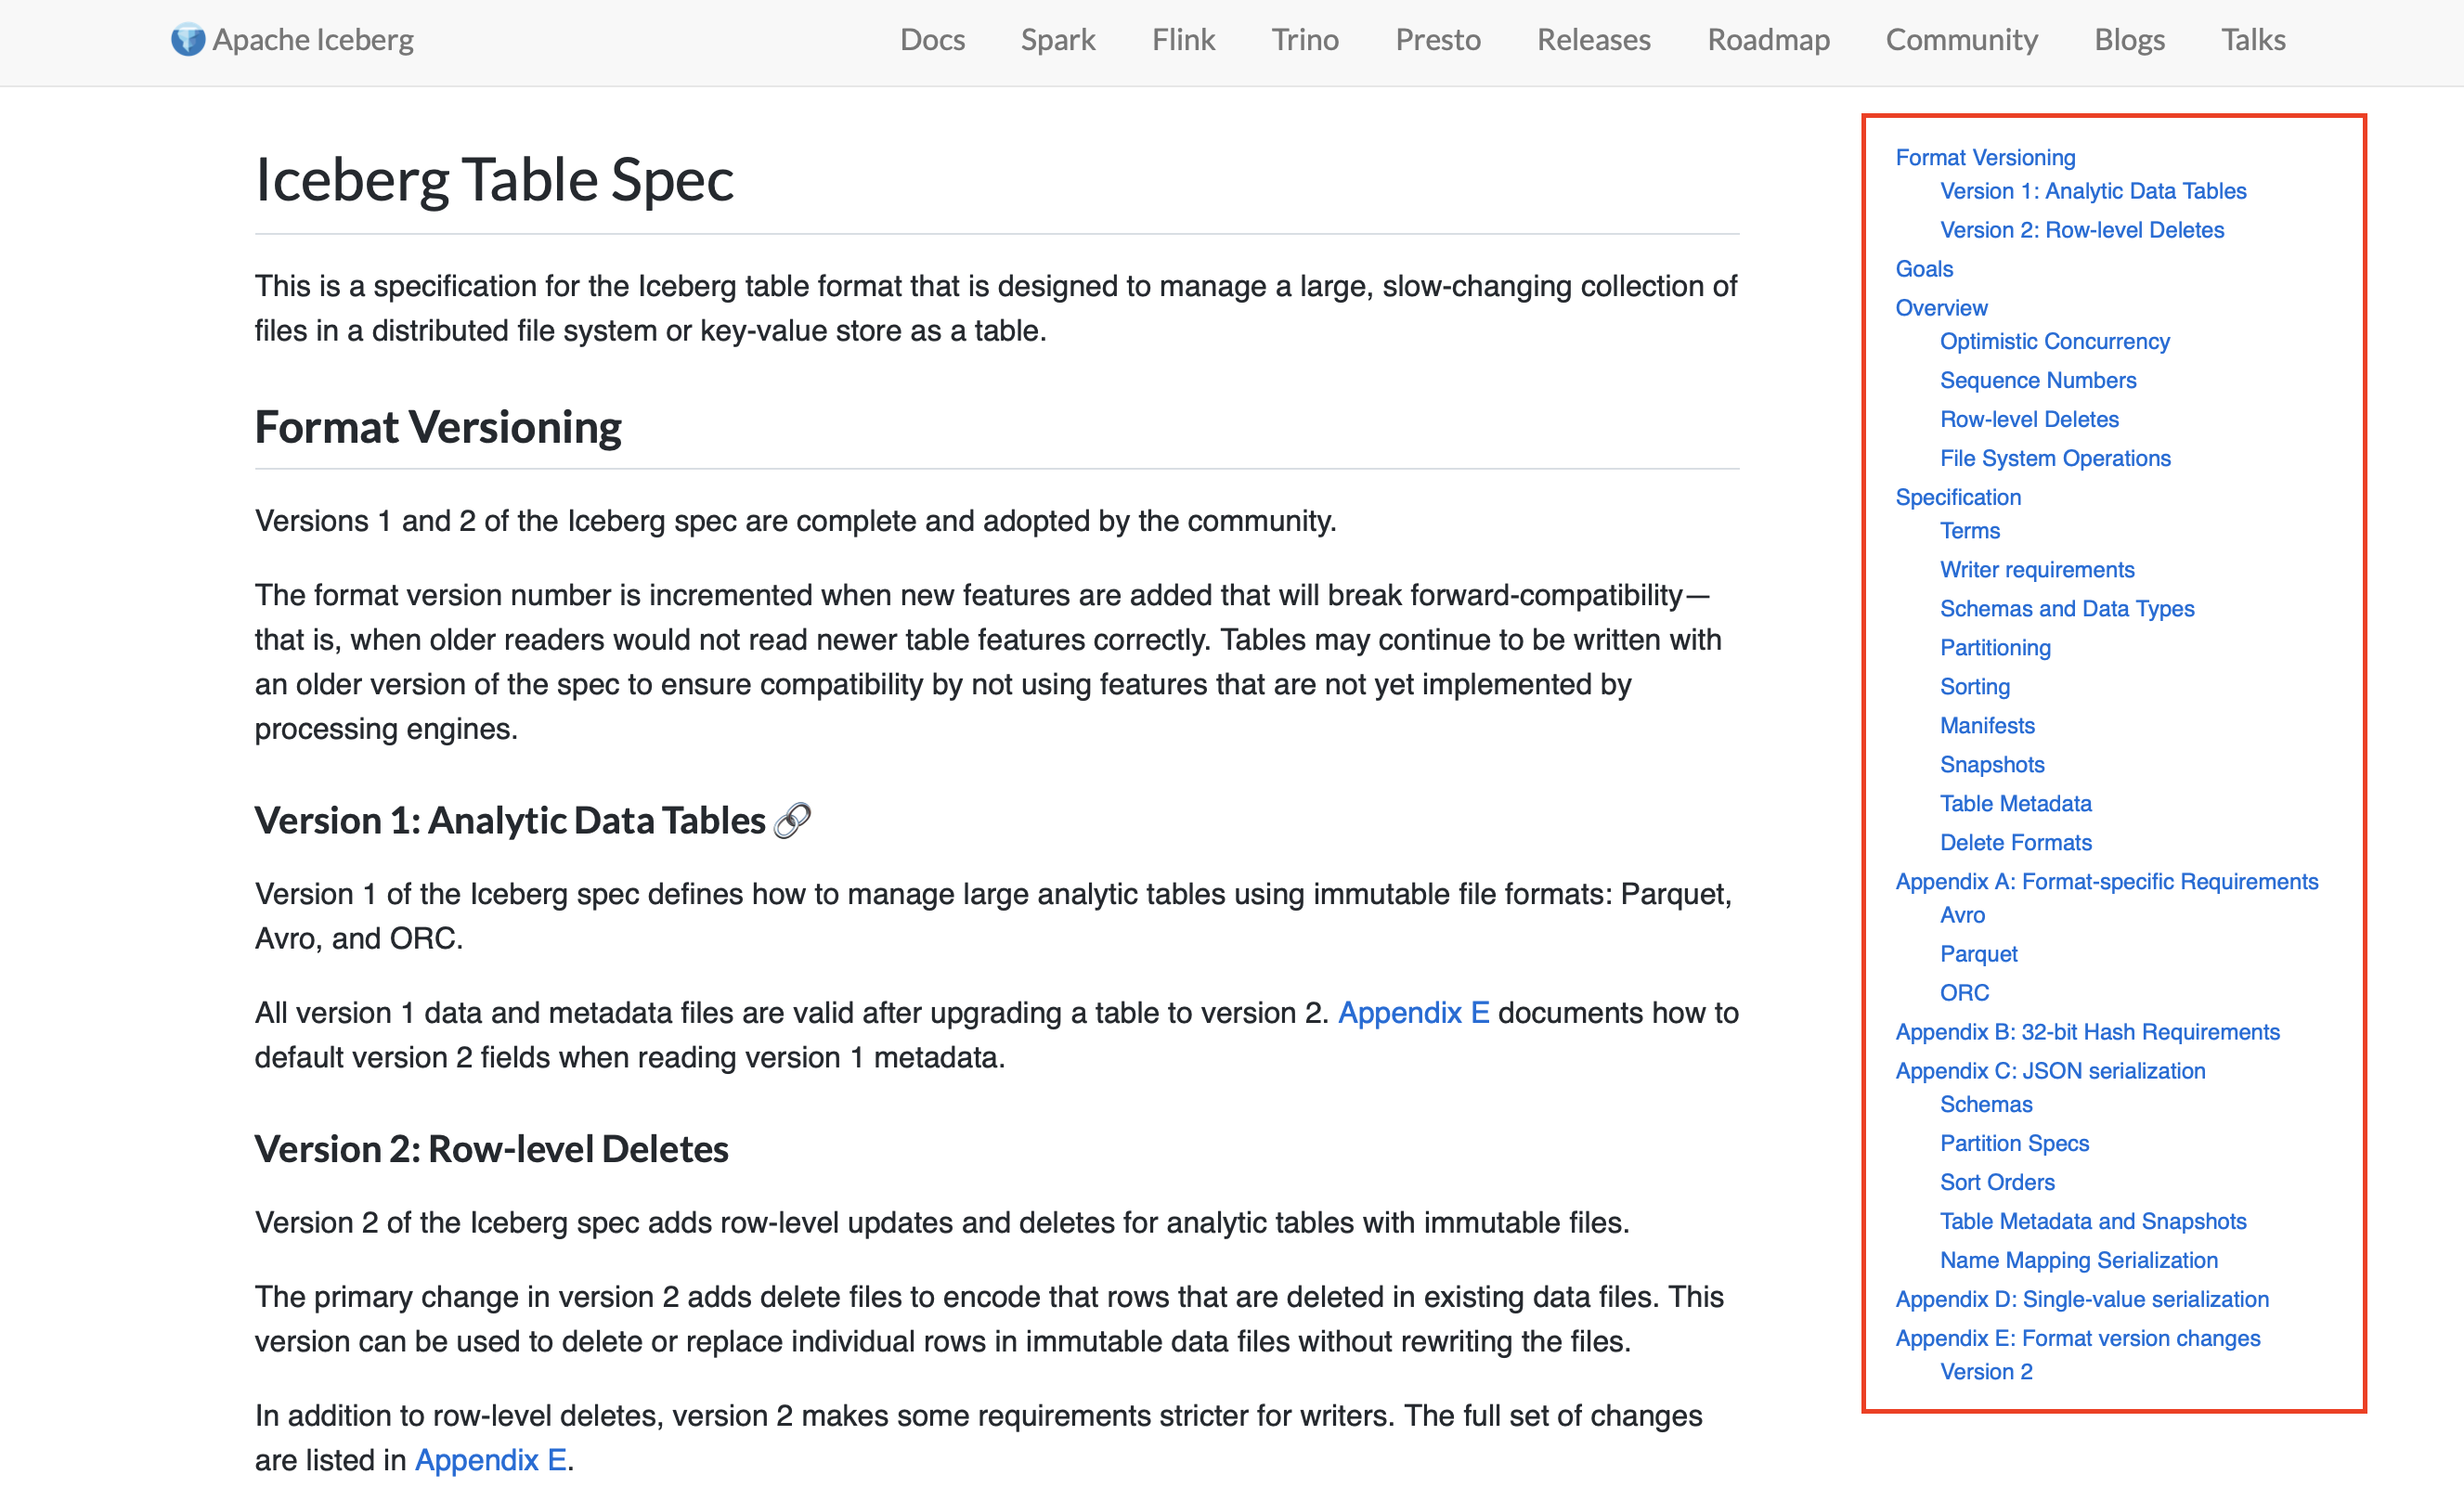The image size is (2464, 1500).
Task: Click the Iceberg Table Spec page title
Action: click(x=494, y=180)
